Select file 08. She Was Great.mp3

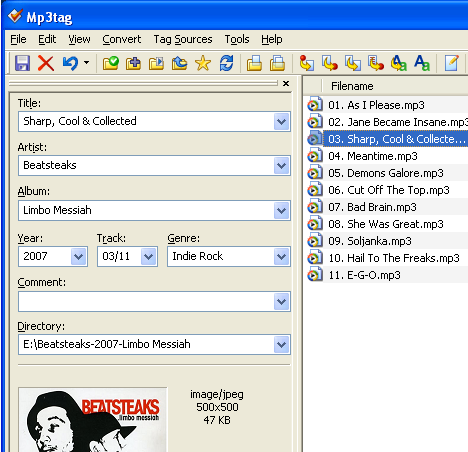coord(386,224)
